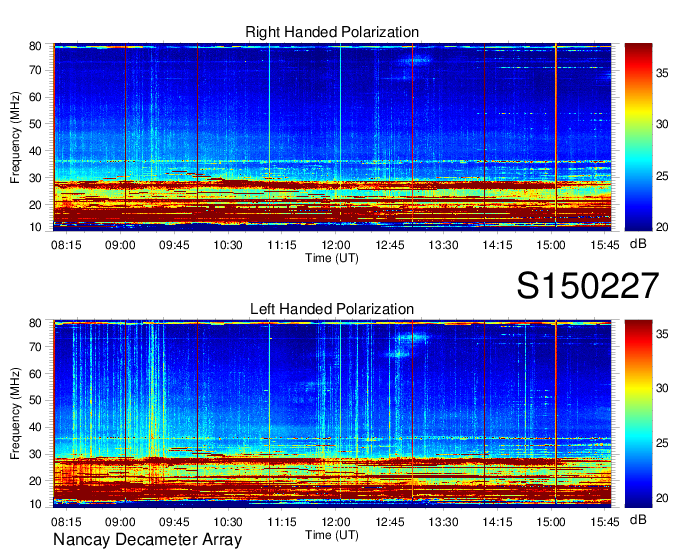
Task: Click 70 MHz tick of Right Handed plot
Action: (x=35, y=70)
